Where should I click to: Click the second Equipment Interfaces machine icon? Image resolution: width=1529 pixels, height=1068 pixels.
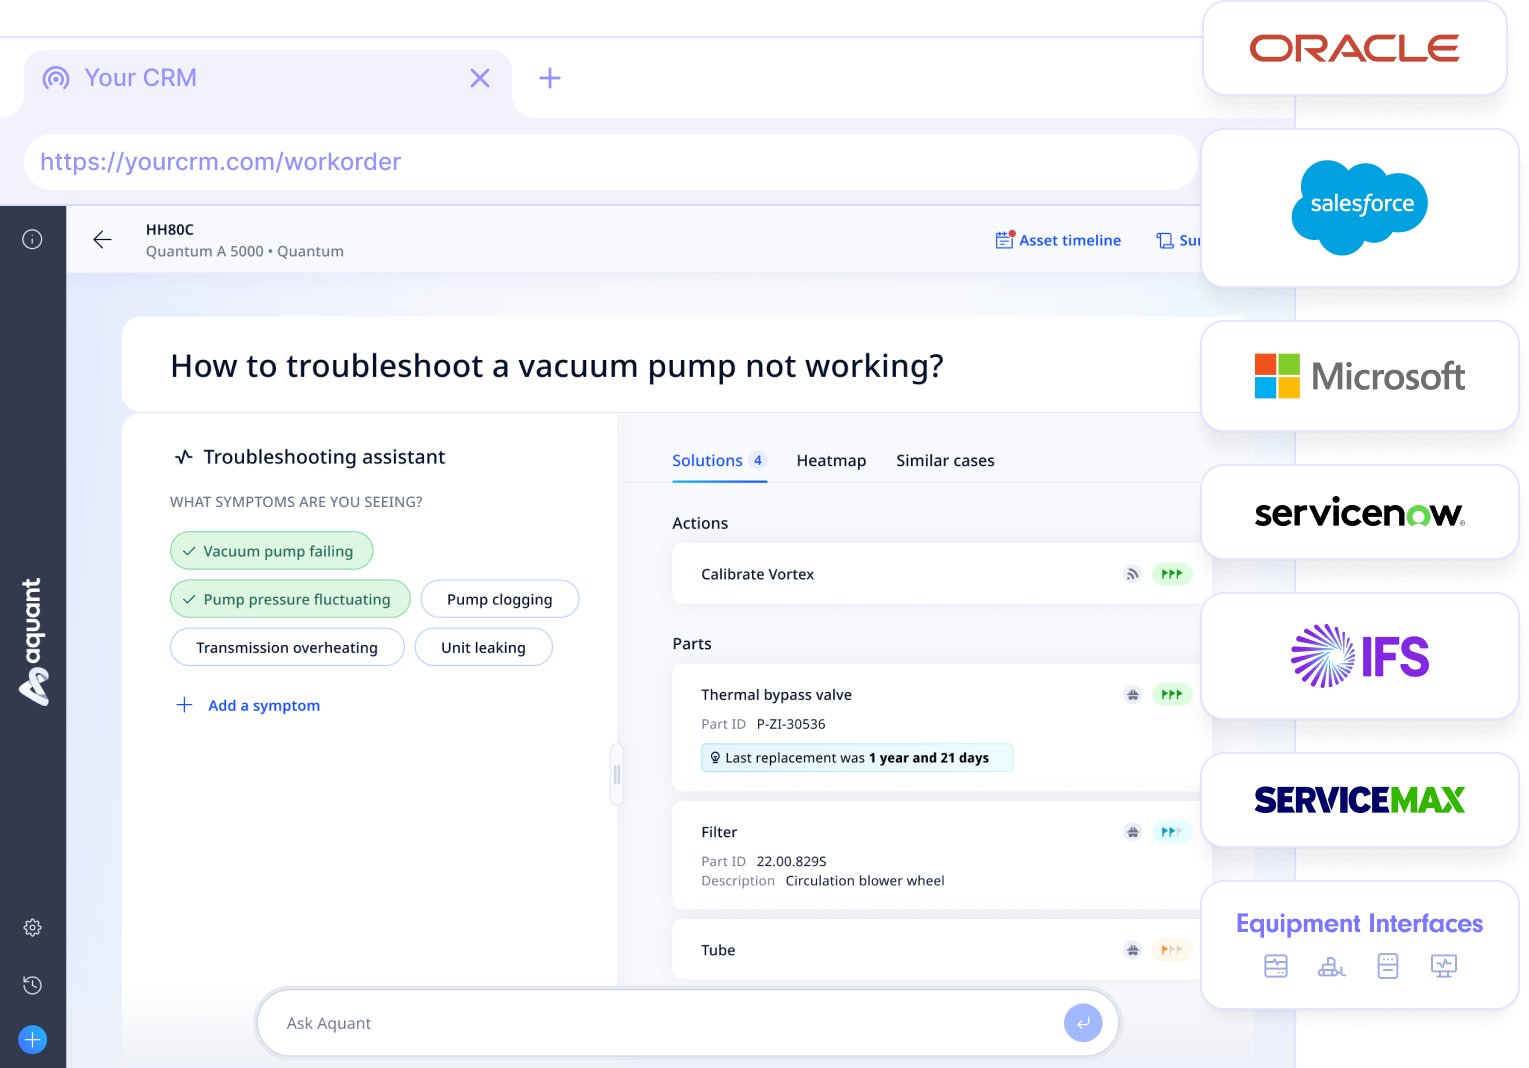[x=1332, y=966]
